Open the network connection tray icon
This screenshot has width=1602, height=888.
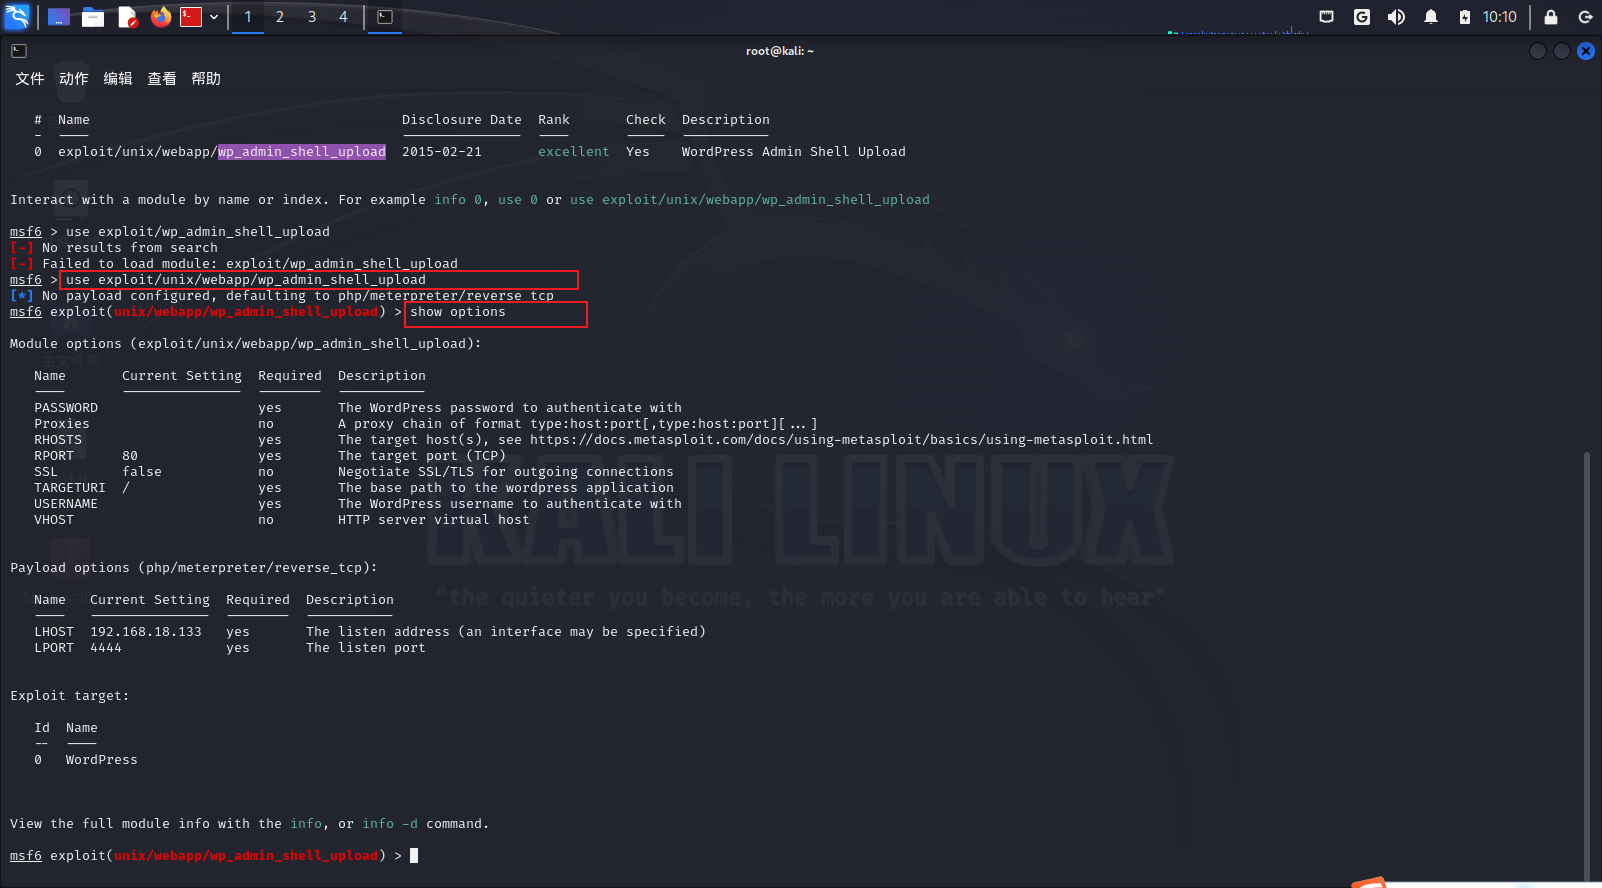pyautogui.click(x=1327, y=17)
